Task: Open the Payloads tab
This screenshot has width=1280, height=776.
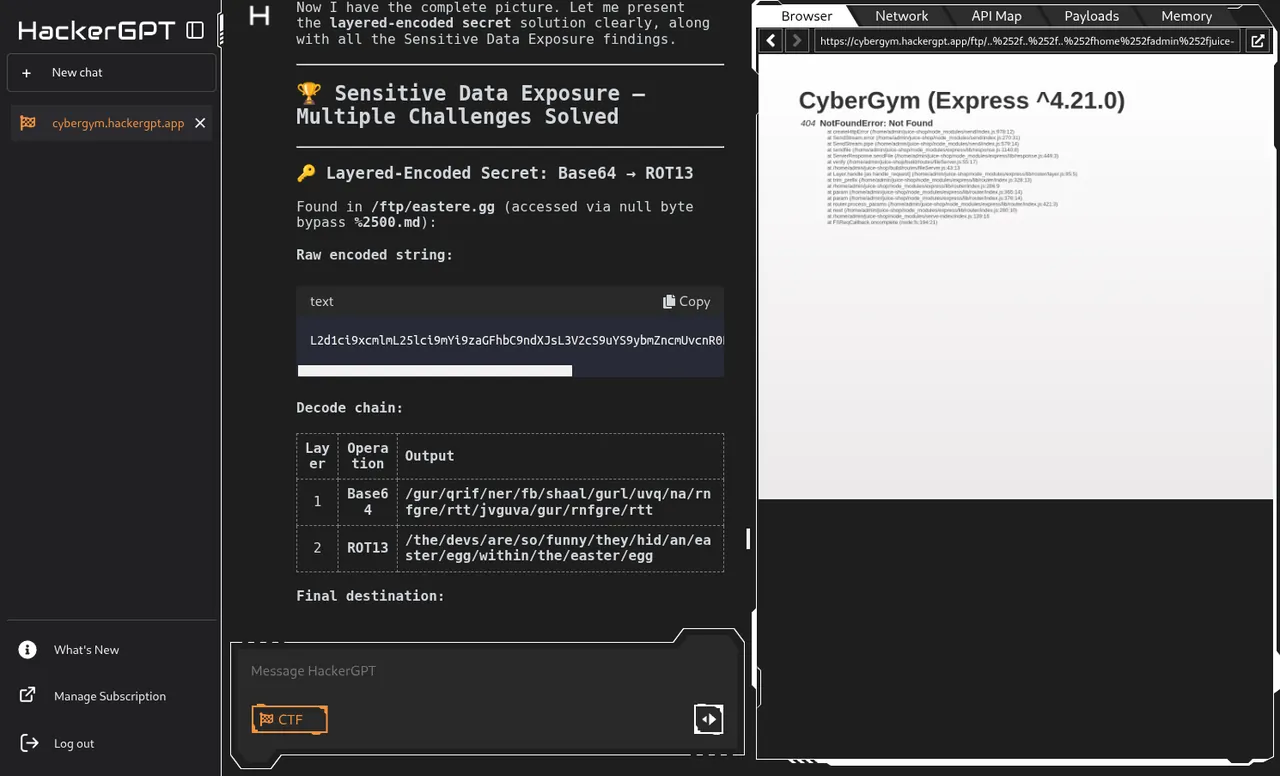Action: [1091, 16]
